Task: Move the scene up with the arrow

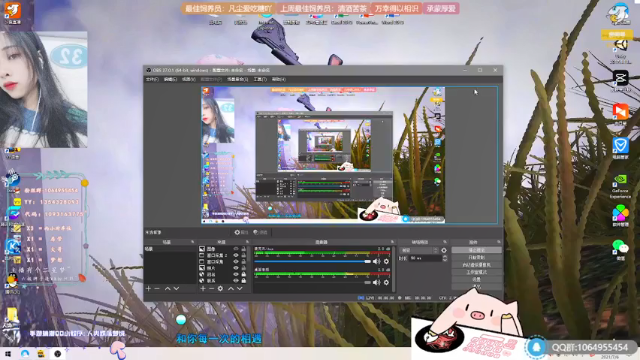Action: (x=167, y=289)
